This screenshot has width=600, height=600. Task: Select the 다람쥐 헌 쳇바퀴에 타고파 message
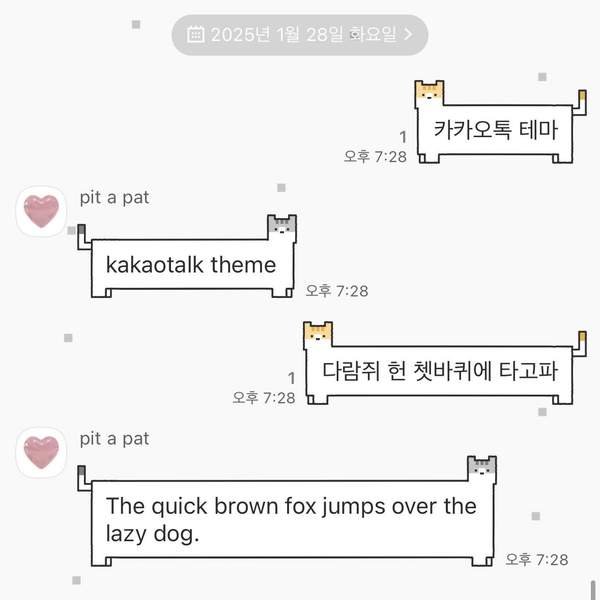(x=439, y=371)
